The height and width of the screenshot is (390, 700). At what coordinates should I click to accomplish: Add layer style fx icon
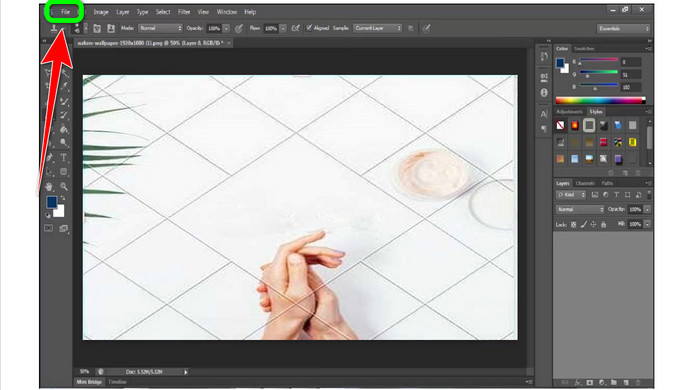[x=578, y=383]
